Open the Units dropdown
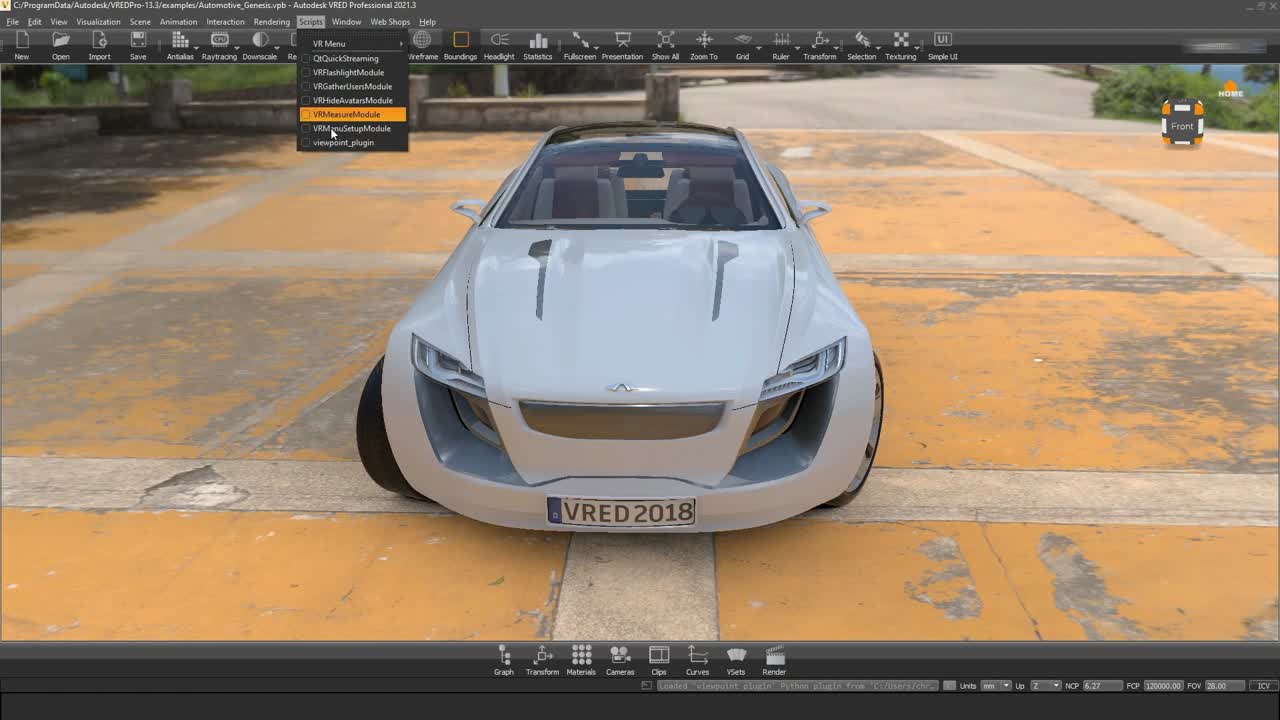1280x720 pixels. (996, 686)
